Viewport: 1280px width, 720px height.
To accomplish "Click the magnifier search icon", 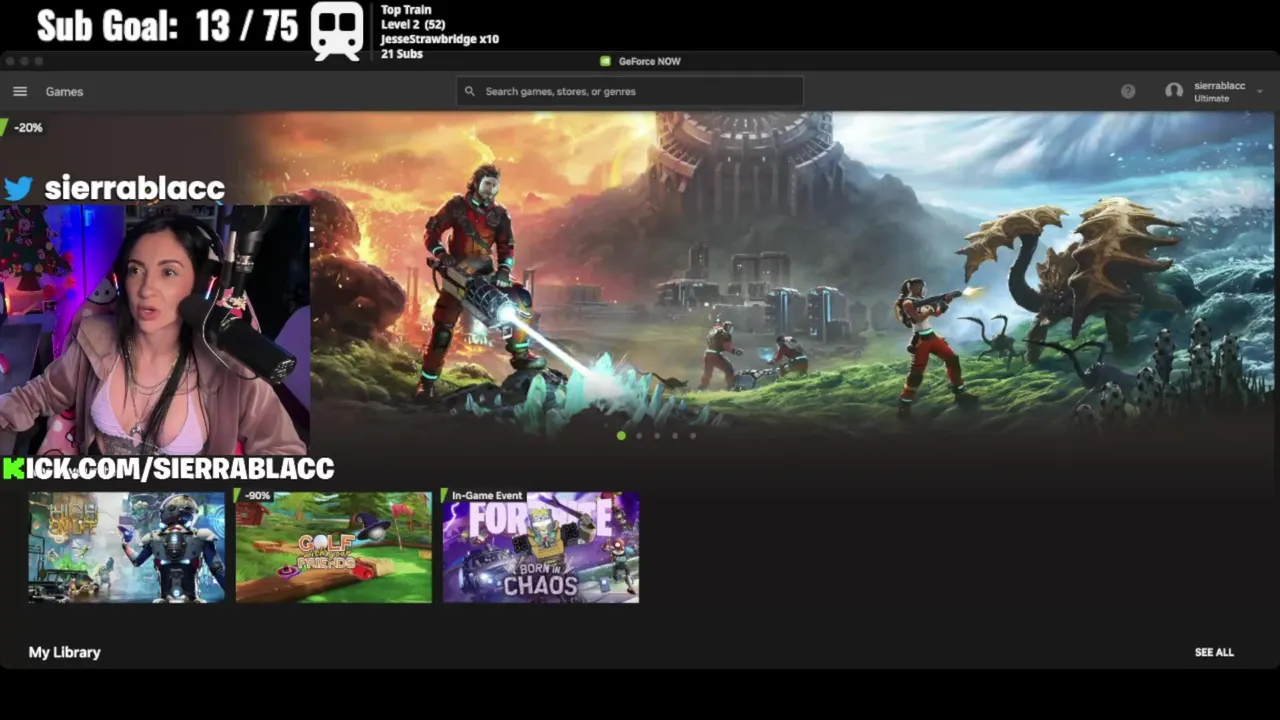I will pos(470,91).
